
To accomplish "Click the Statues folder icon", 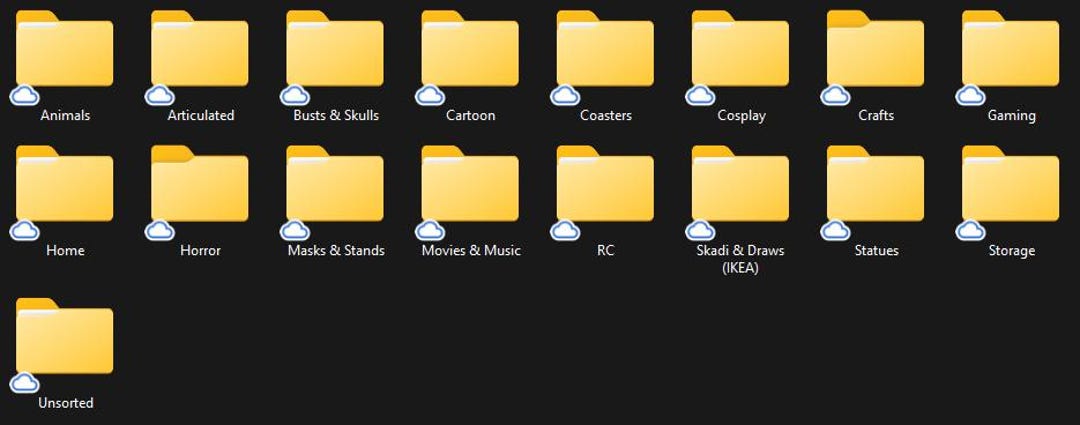I will click(x=875, y=184).
